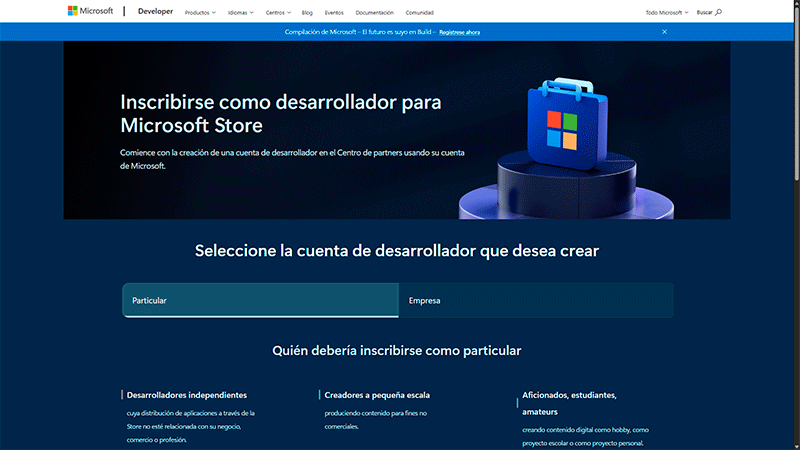Expand the Centros dropdown menu
The width and height of the screenshot is (800, 450).
pos(278,12)
